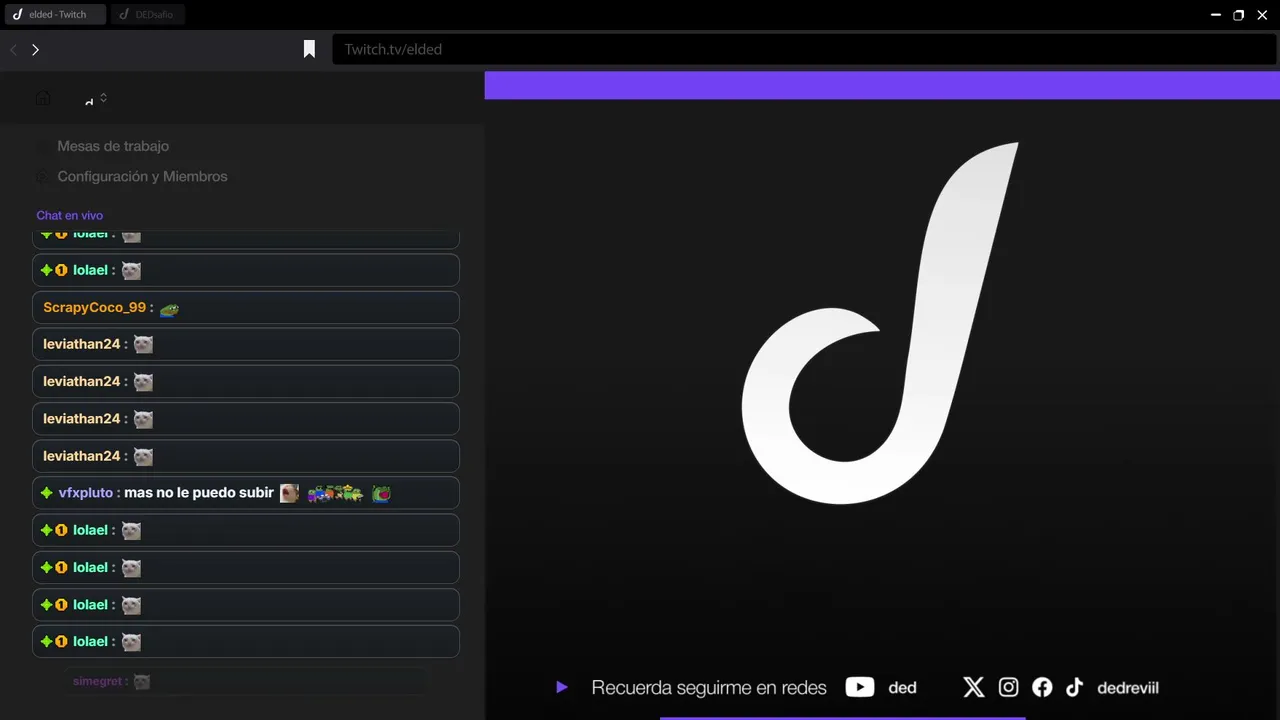This screenshot has height=720, width=1280.
Task: Click the YouTube icon
Action: [x=860, y=687]
